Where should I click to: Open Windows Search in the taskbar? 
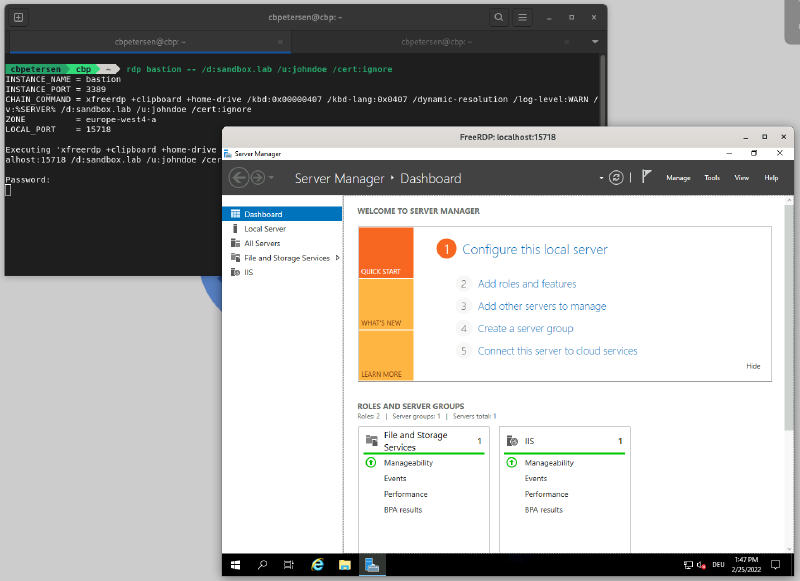[x=262, y=565]
